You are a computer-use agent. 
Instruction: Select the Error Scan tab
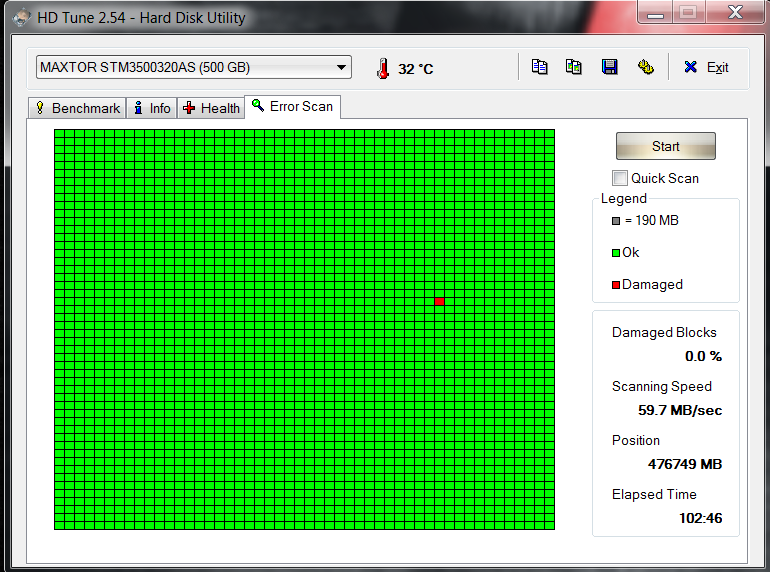[x=292, y=107]
